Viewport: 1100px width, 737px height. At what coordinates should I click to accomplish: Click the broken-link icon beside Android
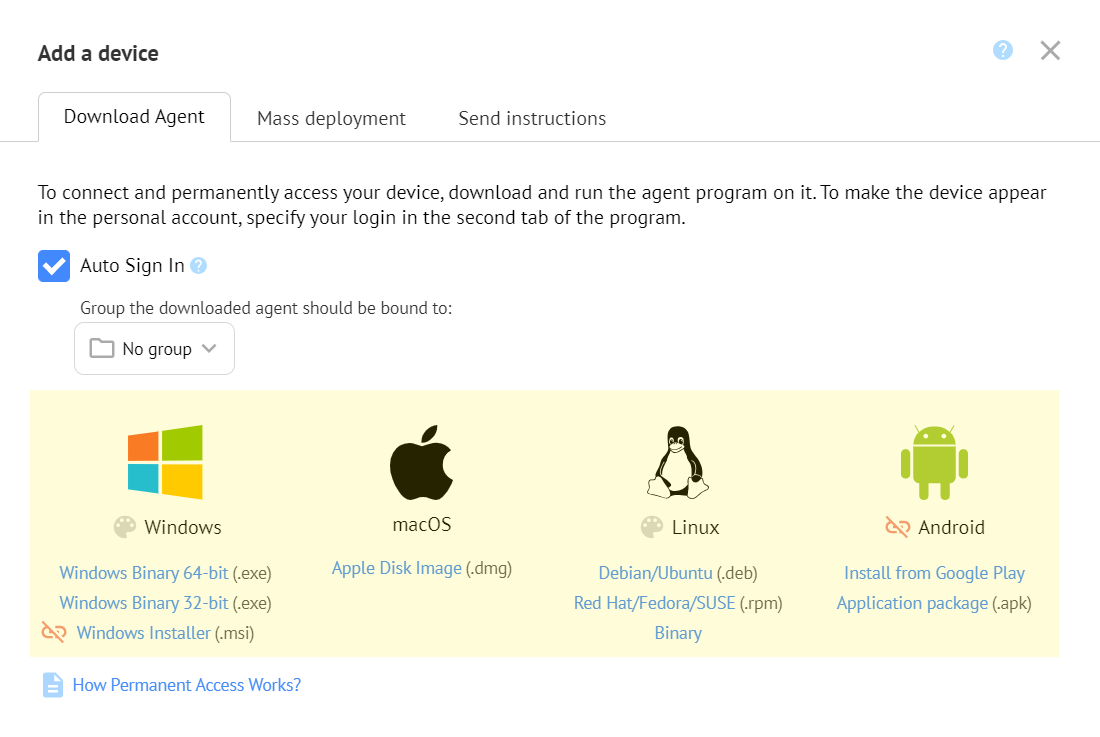click(897, 527)
